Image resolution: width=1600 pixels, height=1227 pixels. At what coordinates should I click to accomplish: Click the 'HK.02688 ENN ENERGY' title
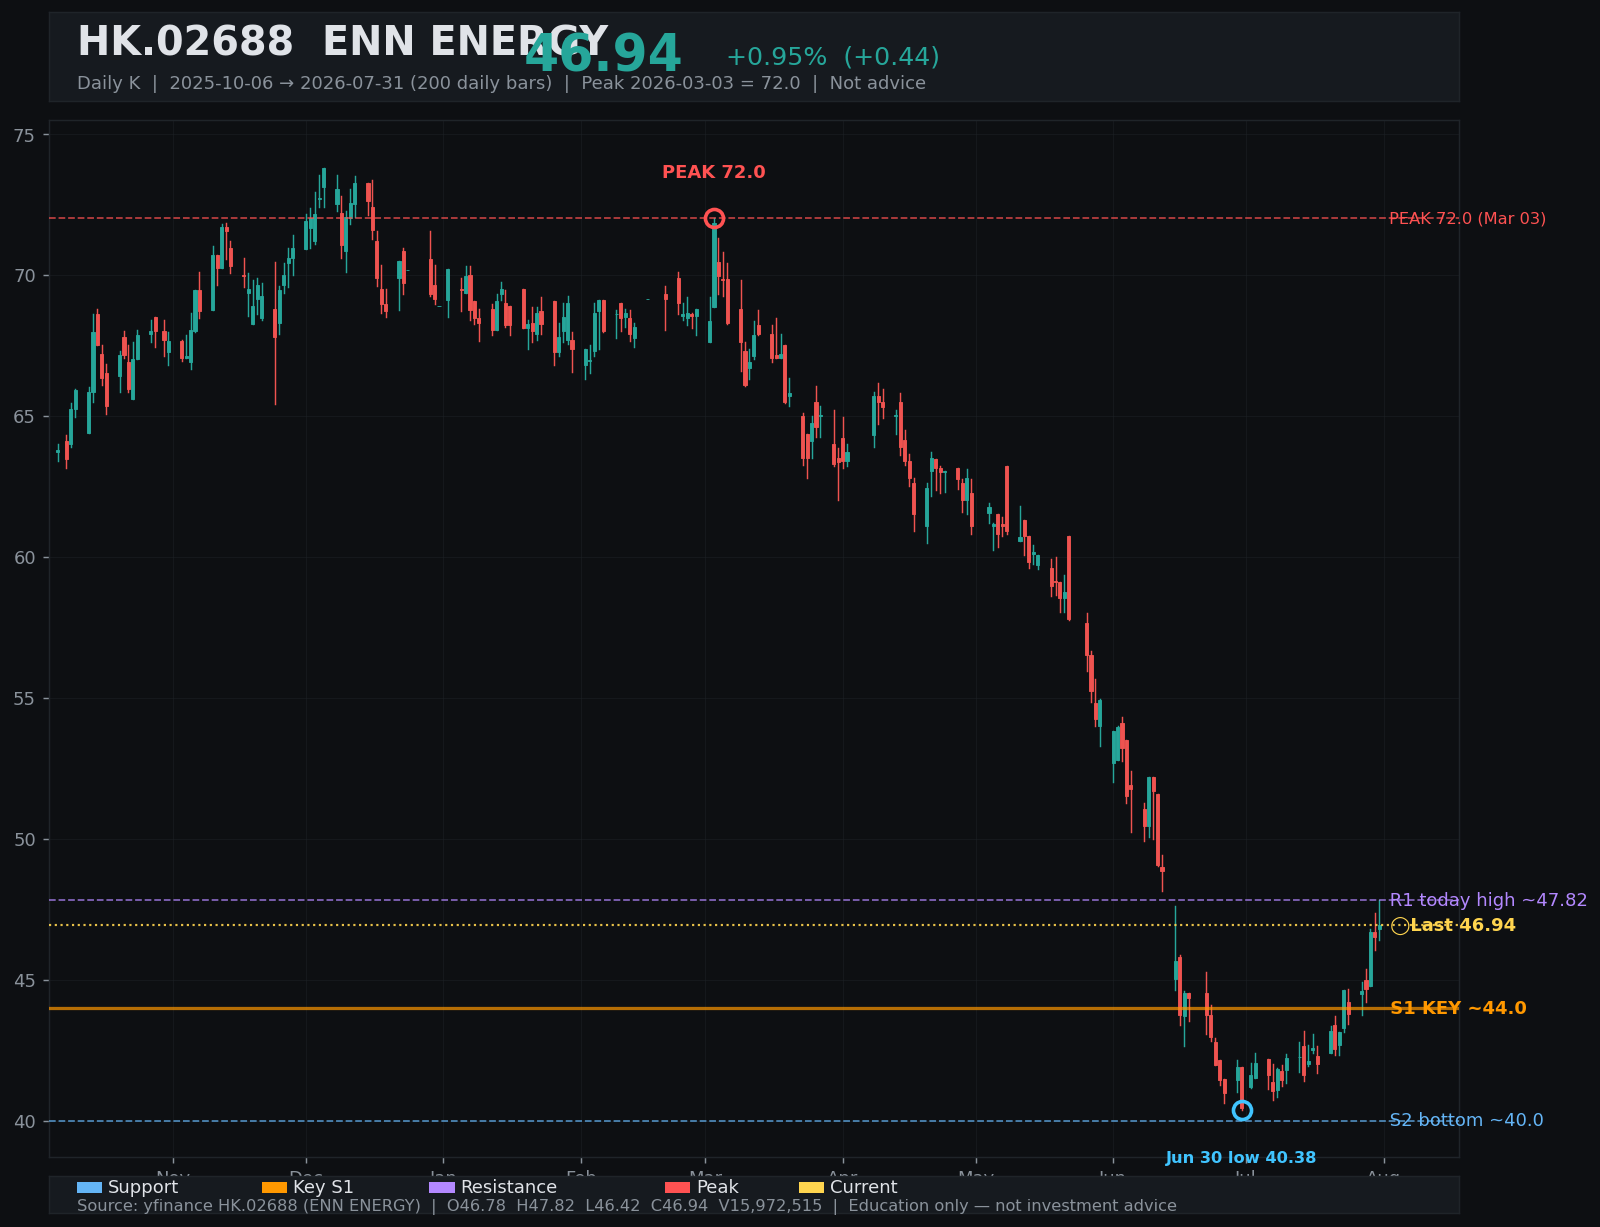click(x=342, y=43)
